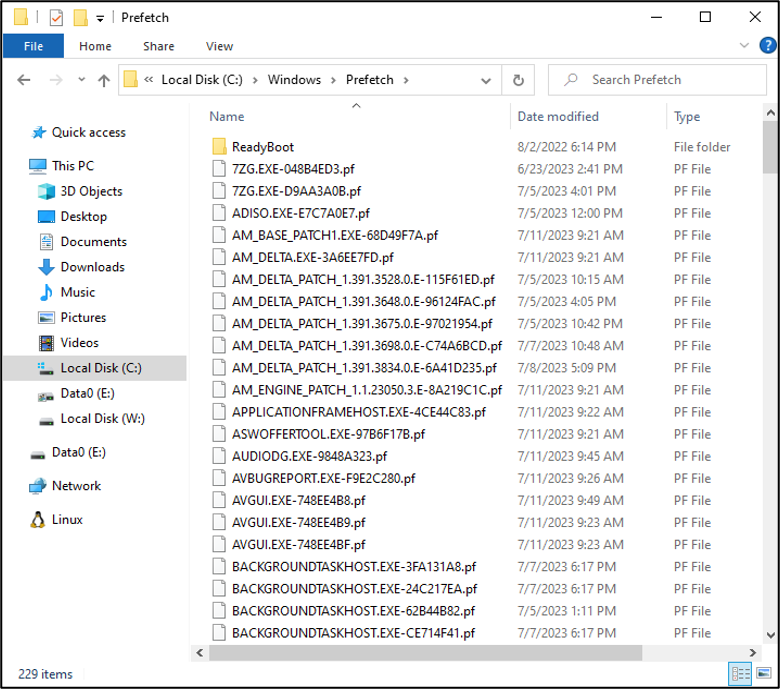780x690 pixels.
Task: Go forward with the right arrow
Action: 56,80
